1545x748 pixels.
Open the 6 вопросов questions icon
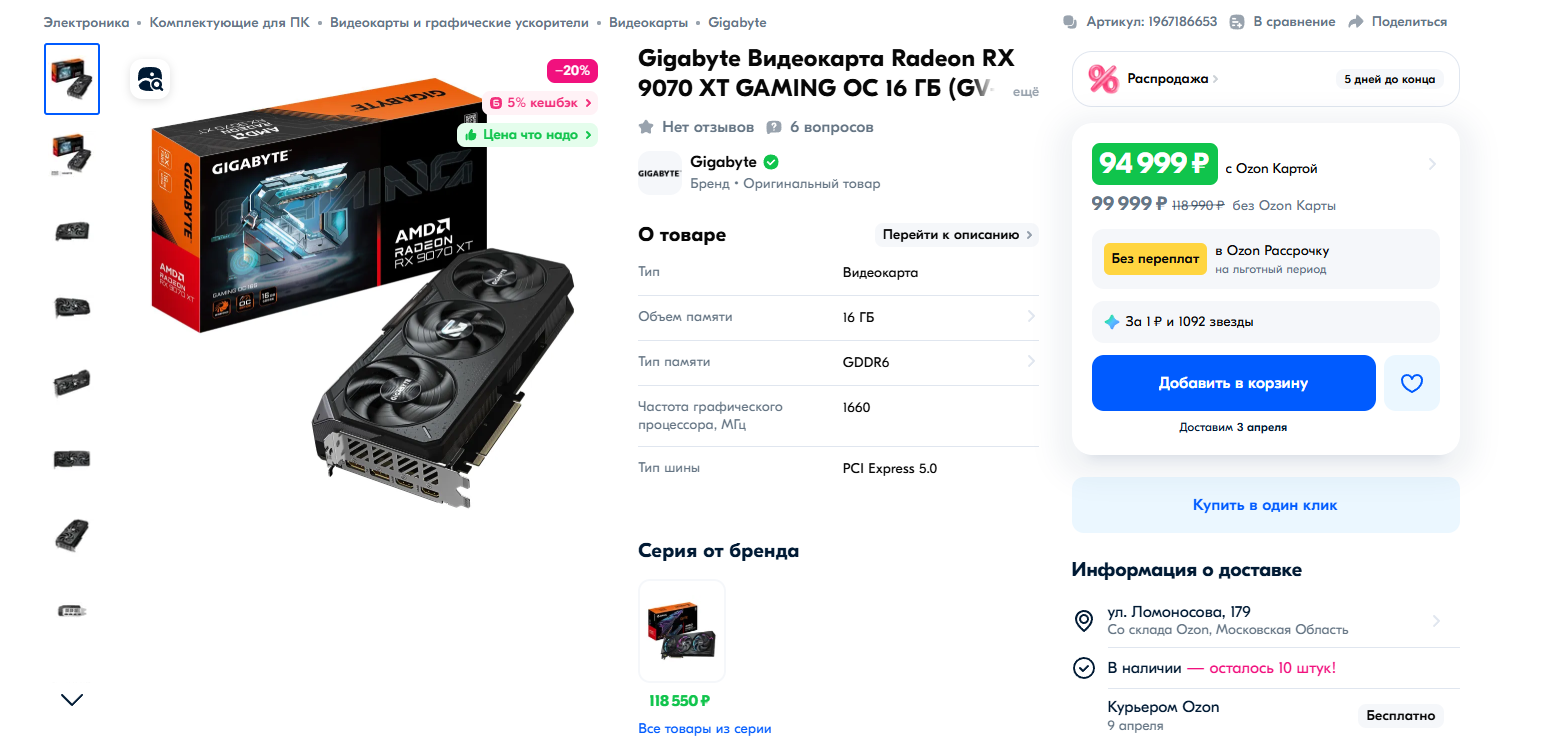[x=774, y=127]
